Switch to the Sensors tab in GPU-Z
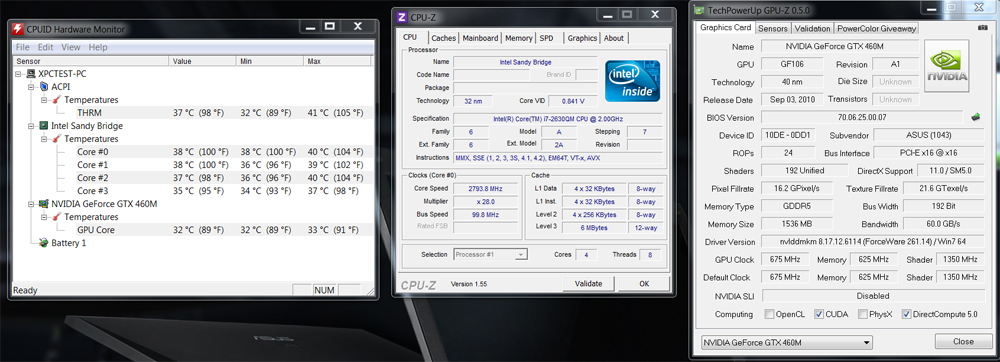 pos(773,28)
